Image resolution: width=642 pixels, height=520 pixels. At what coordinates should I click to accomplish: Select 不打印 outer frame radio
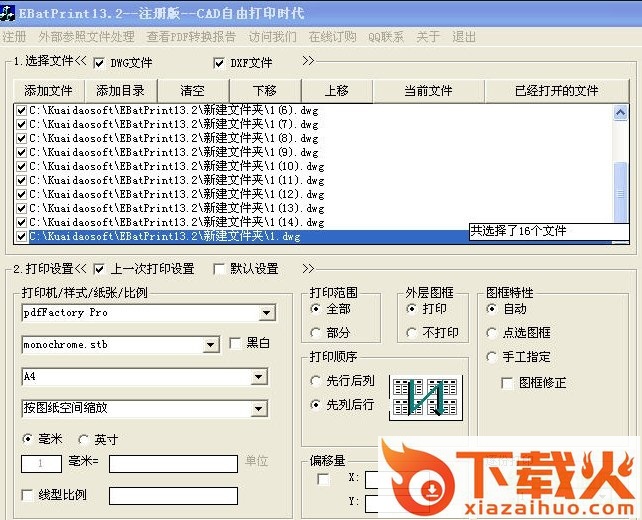coord(411,332)
